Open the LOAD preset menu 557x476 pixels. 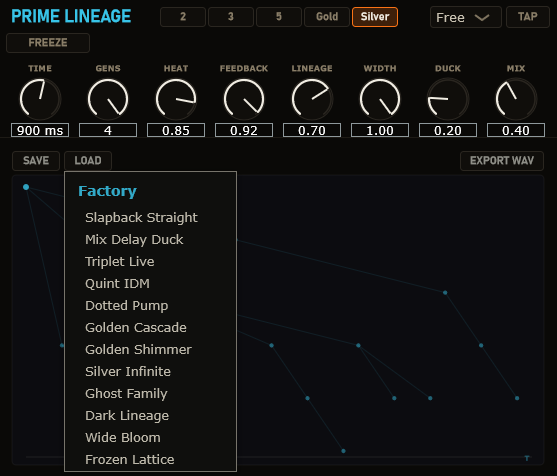coord(88,161)
